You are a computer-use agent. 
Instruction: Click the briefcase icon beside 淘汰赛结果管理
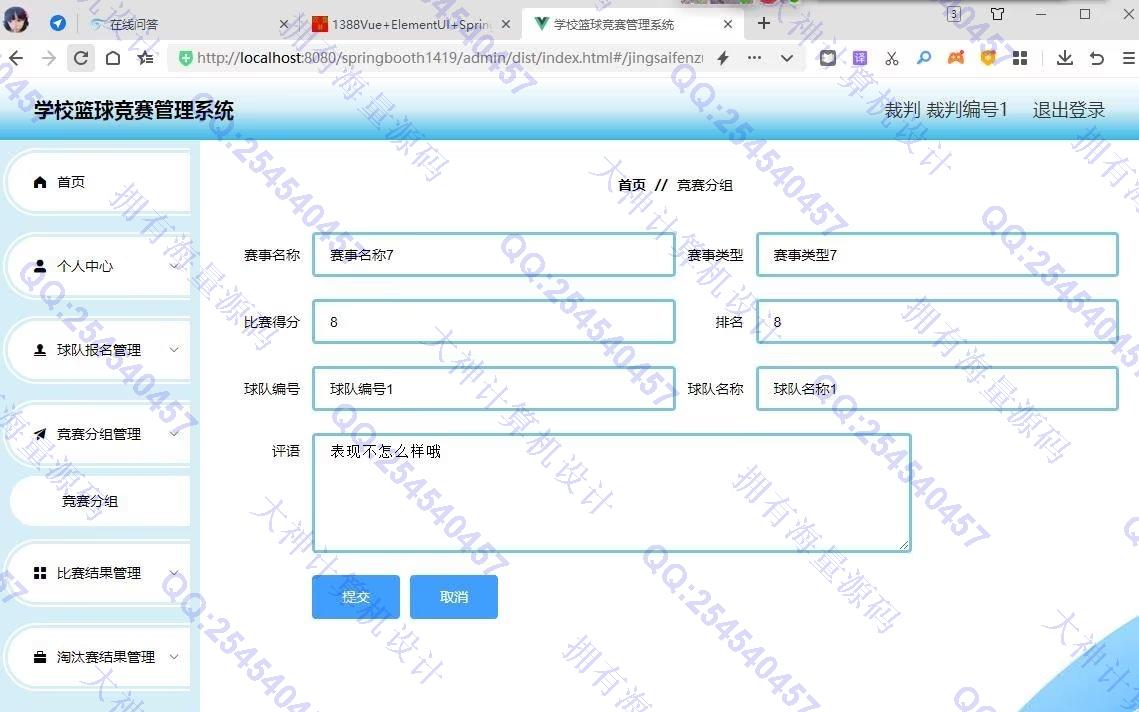click(40, 658)
